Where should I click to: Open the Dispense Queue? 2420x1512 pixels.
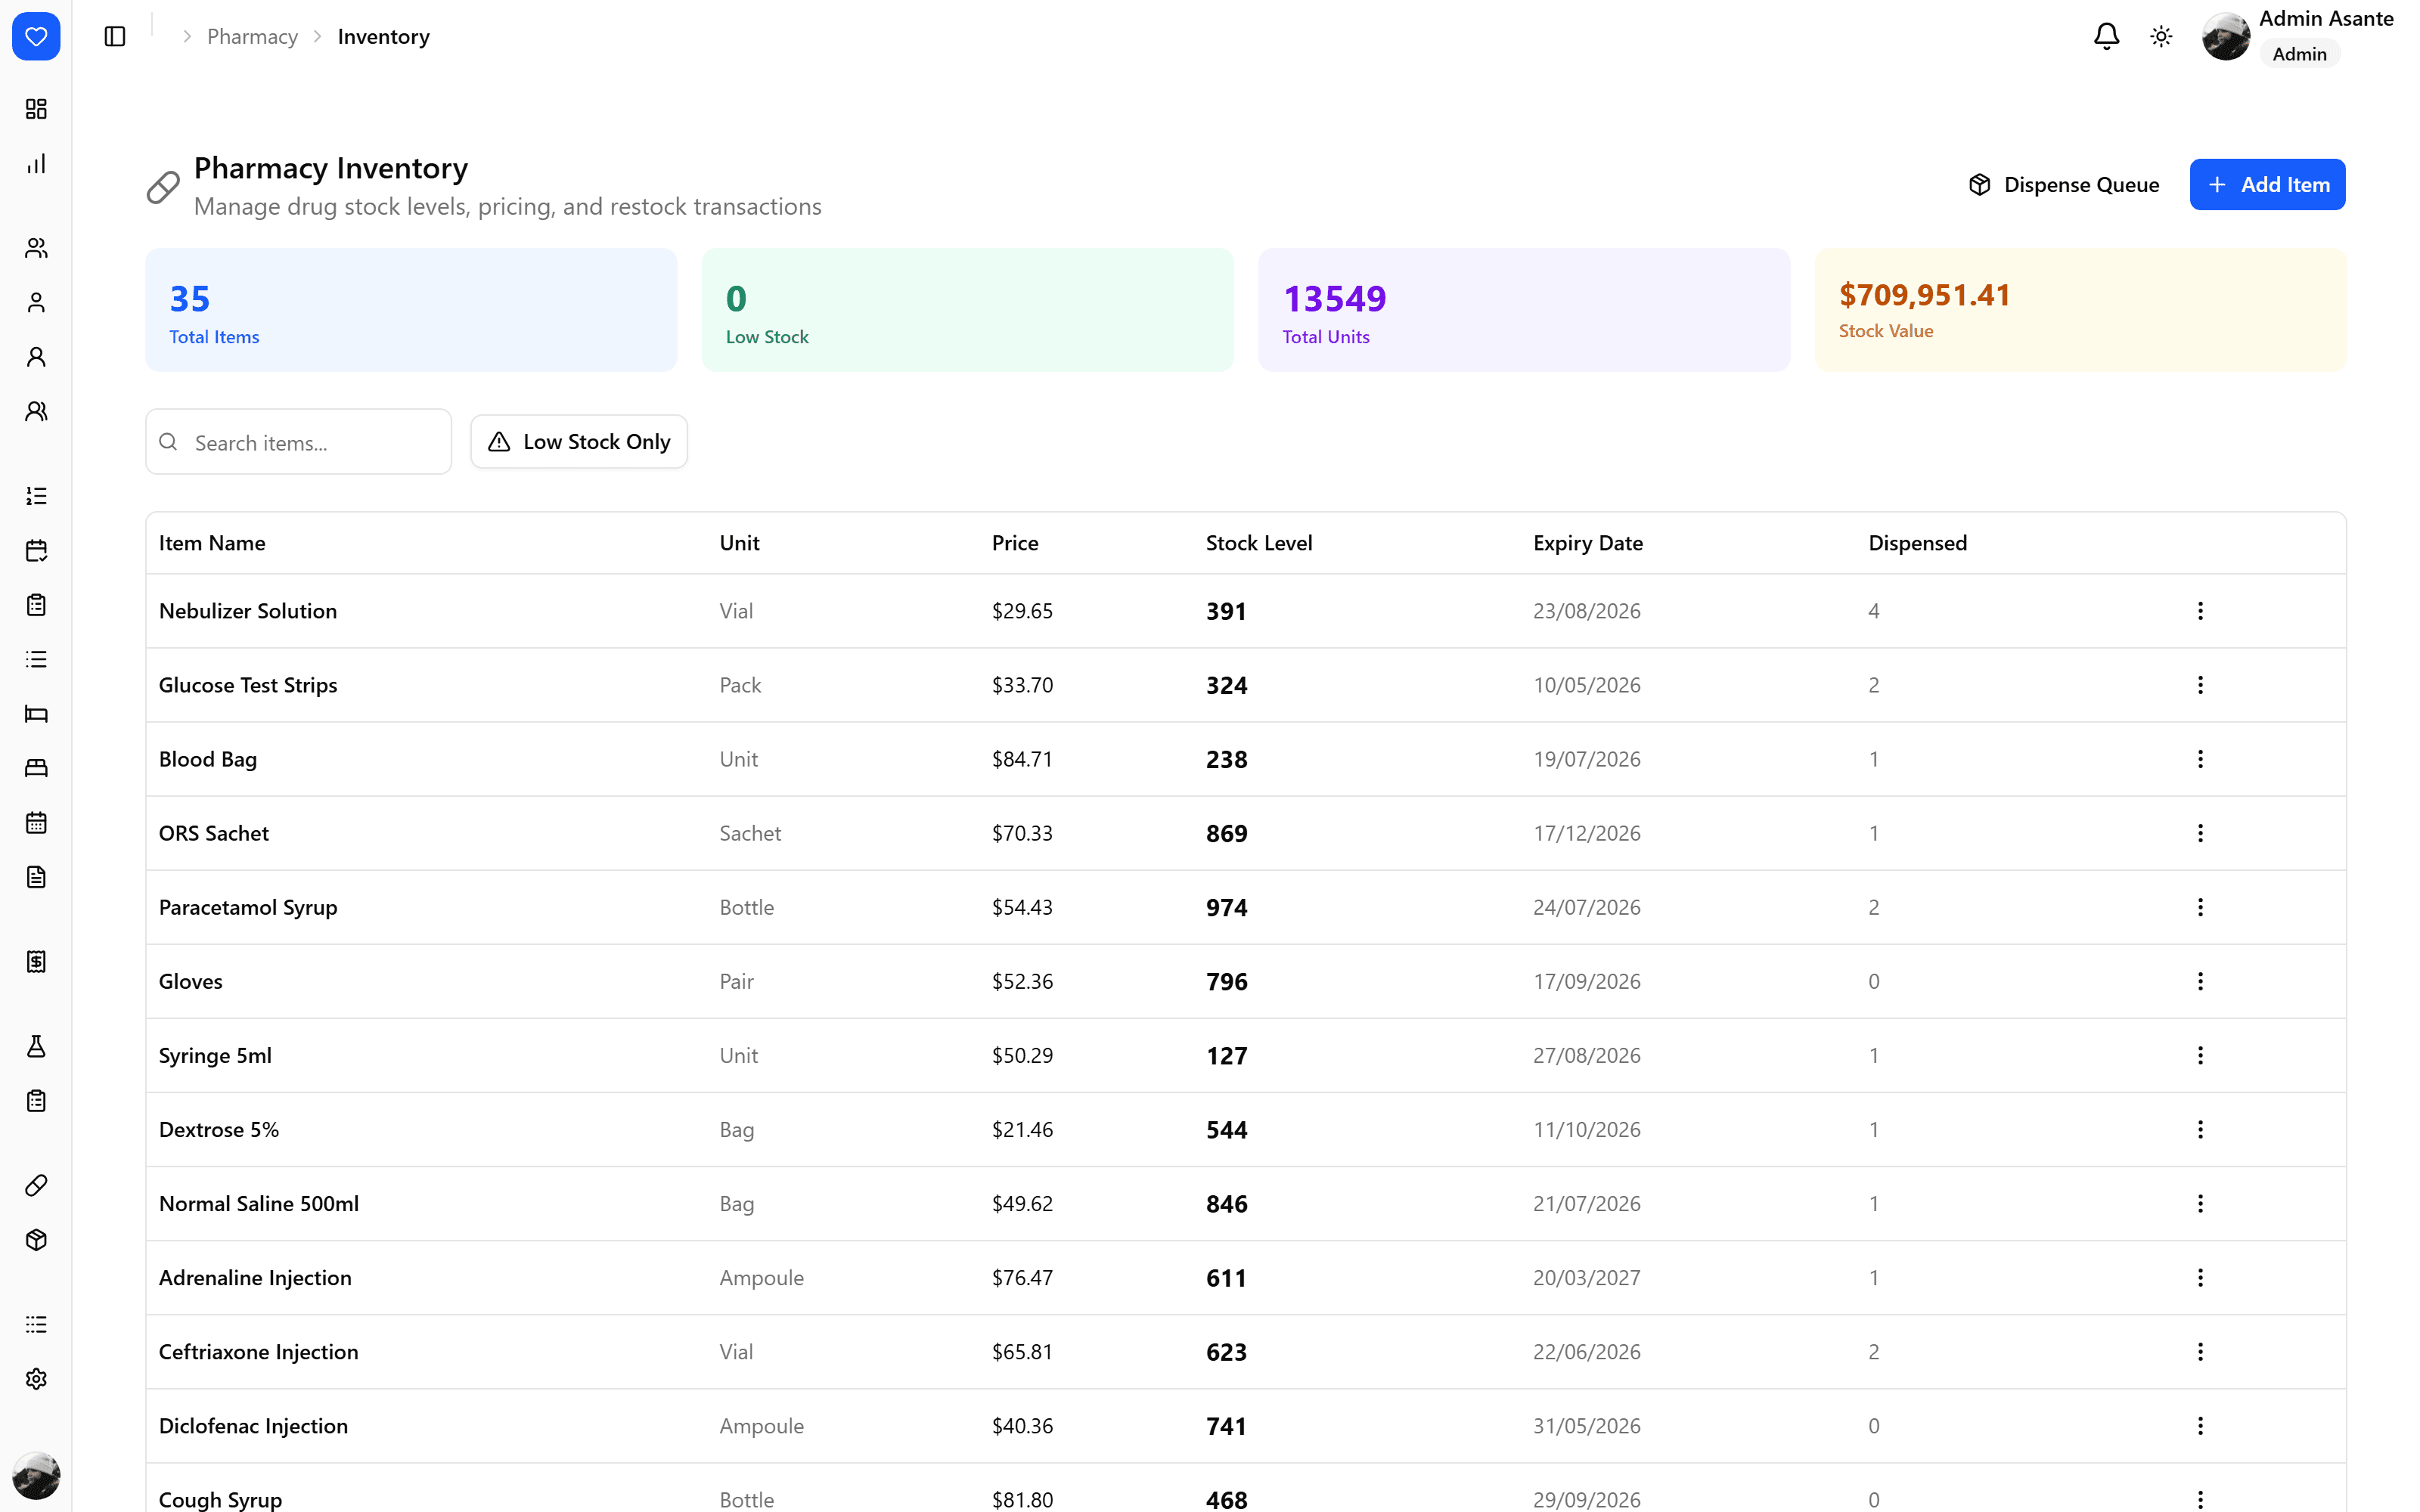point(2065,185)
